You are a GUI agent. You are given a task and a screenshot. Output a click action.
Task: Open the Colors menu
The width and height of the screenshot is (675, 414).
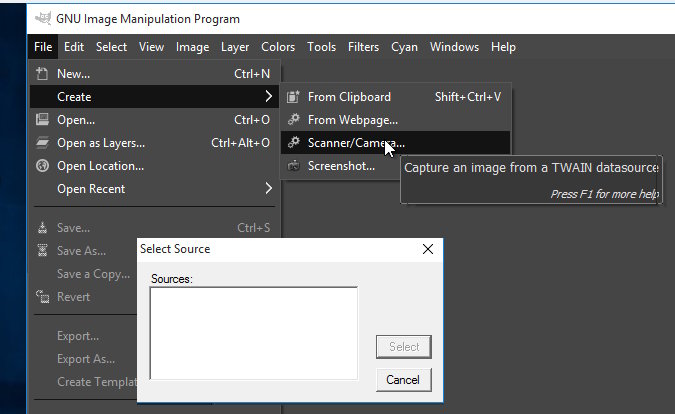[278, 46]
